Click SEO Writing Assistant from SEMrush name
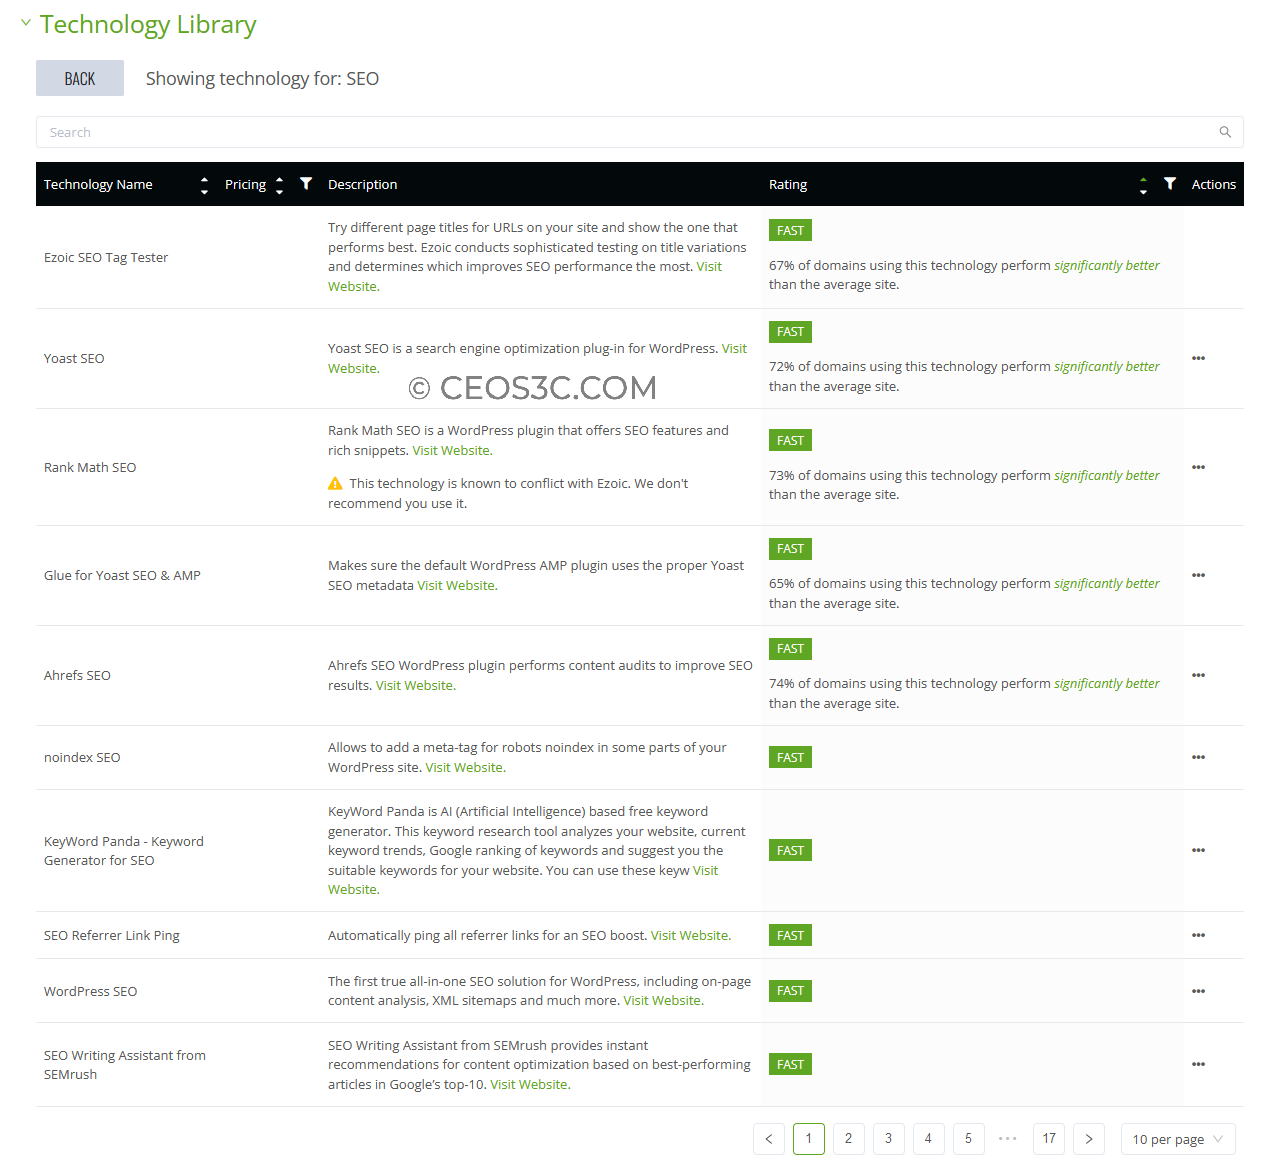 point(125,1065)
